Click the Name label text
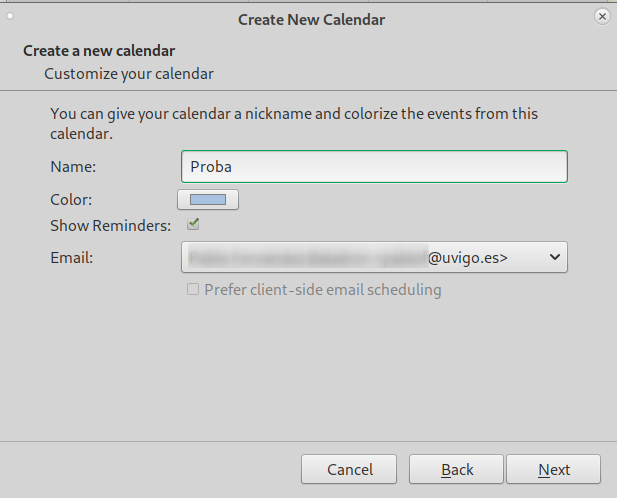Image resolution: width=617 pixels, height=498 pixels. (x=73, y=167)
